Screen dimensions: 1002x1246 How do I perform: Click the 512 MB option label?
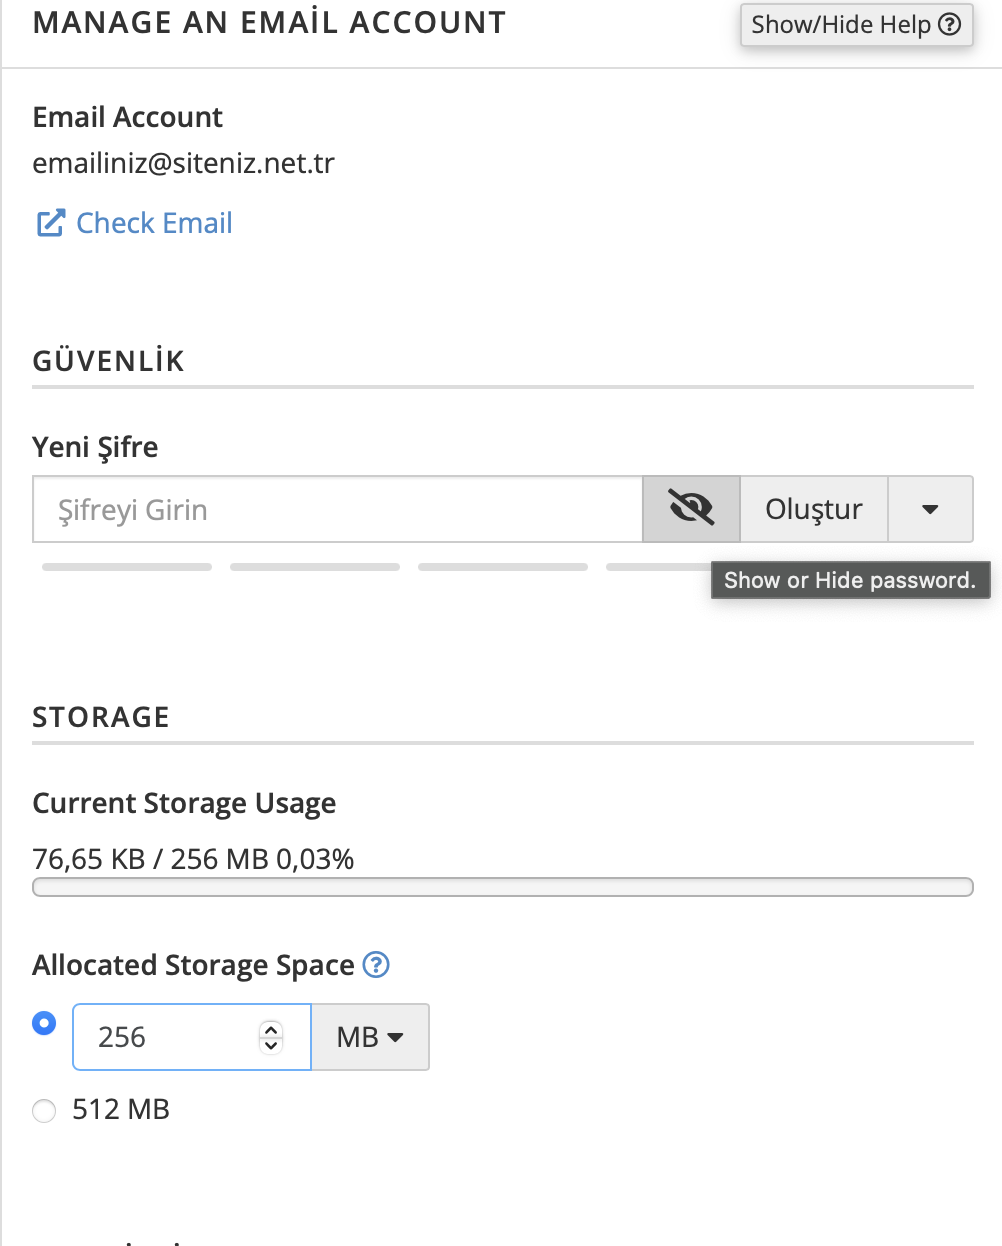[121, 1109]
